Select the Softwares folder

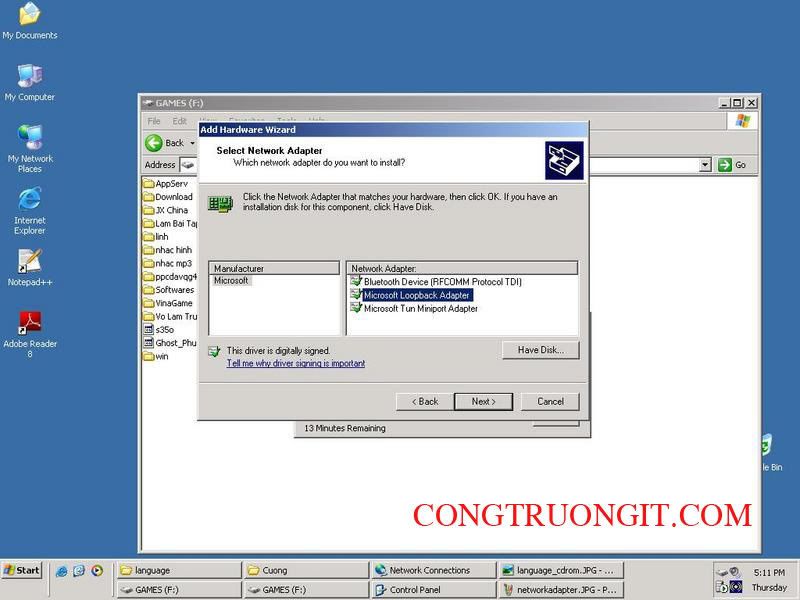[169, 290]
